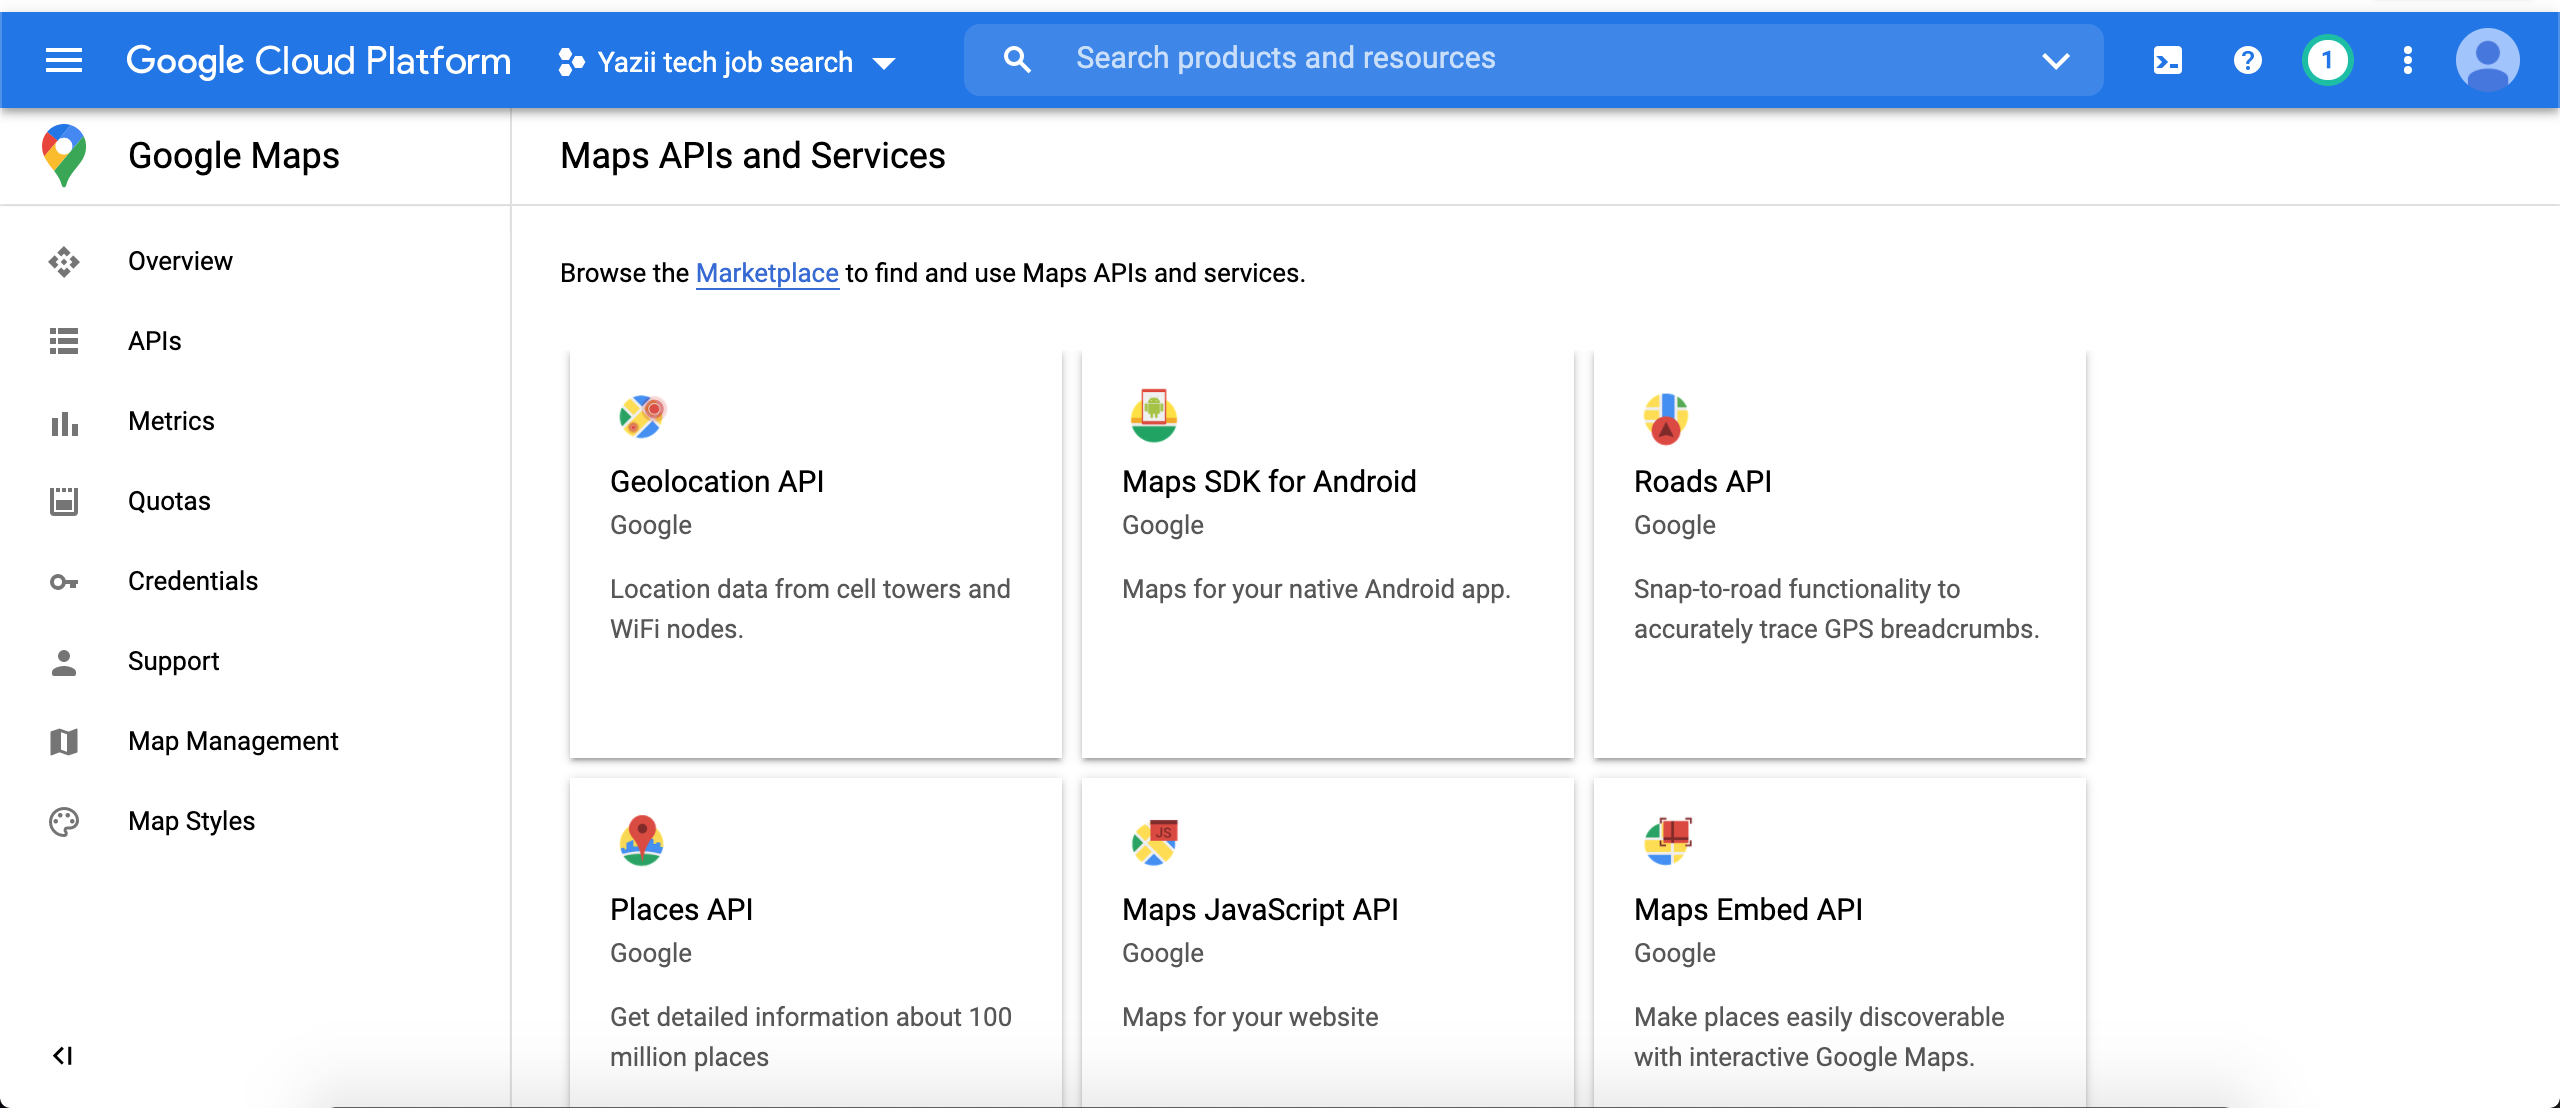2560x1108 pixels.
Task: Click 'Google' vendor label under Geolocation API
Action: pyautogui.click(x=650, y=525)
